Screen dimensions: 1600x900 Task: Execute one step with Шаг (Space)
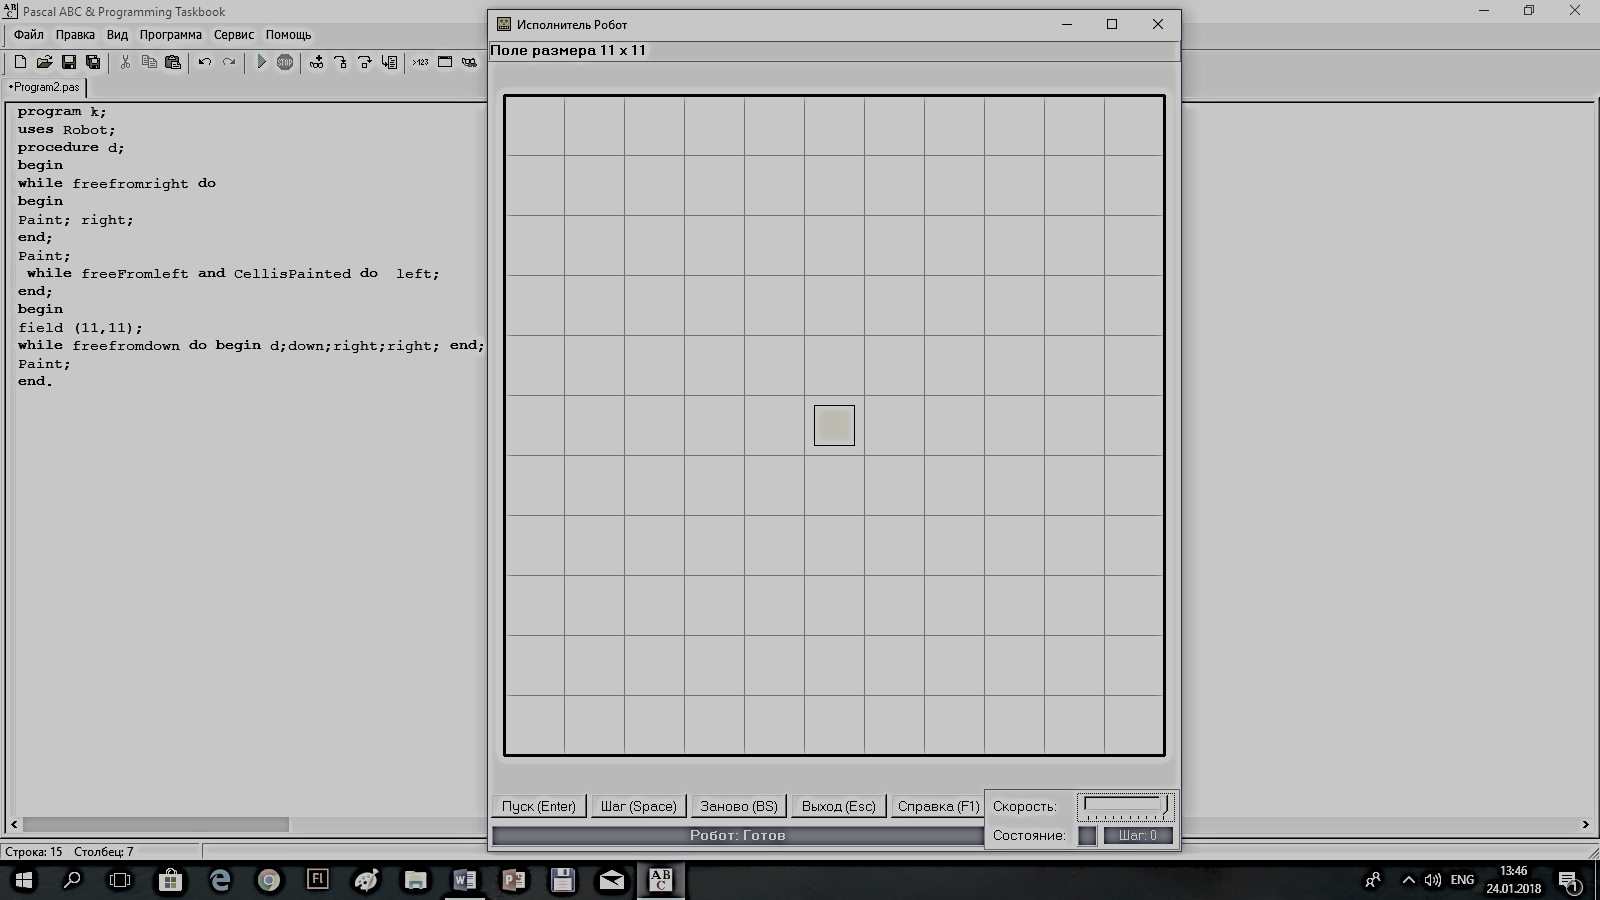[x=638, y=806]
